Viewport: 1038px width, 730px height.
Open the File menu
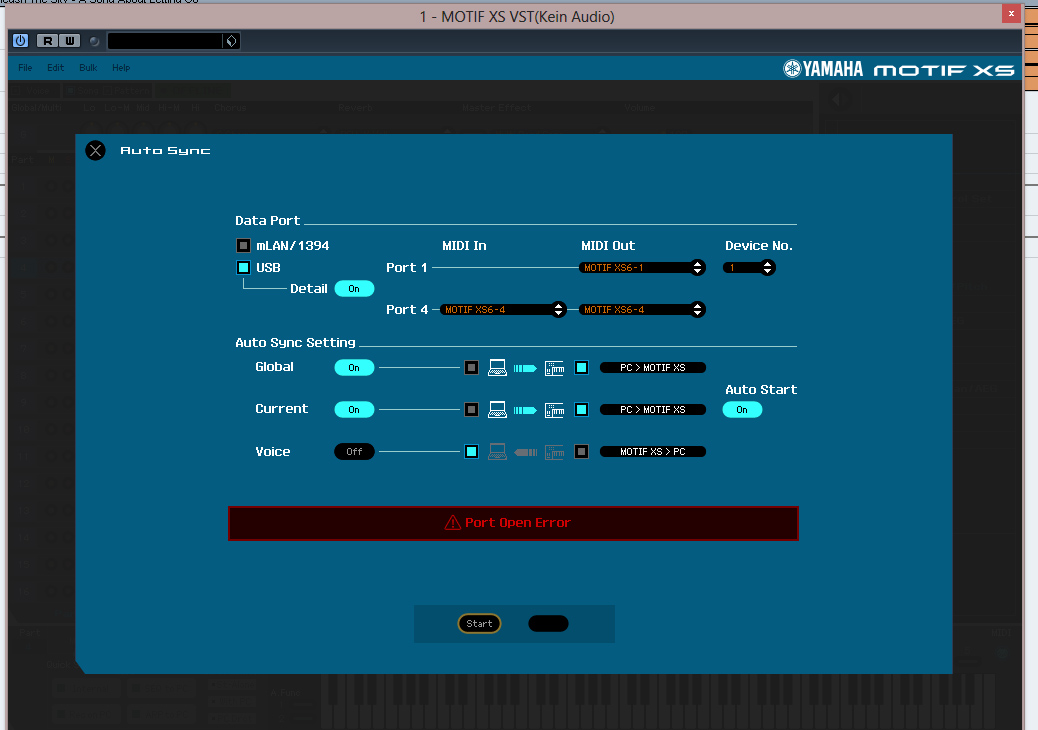point(25,68)
